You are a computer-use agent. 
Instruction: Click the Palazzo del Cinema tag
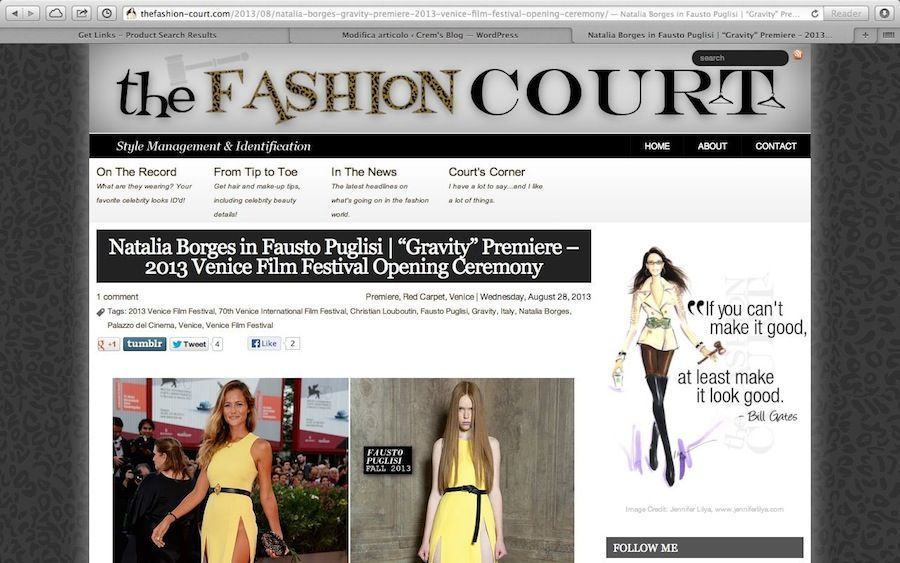141,325
